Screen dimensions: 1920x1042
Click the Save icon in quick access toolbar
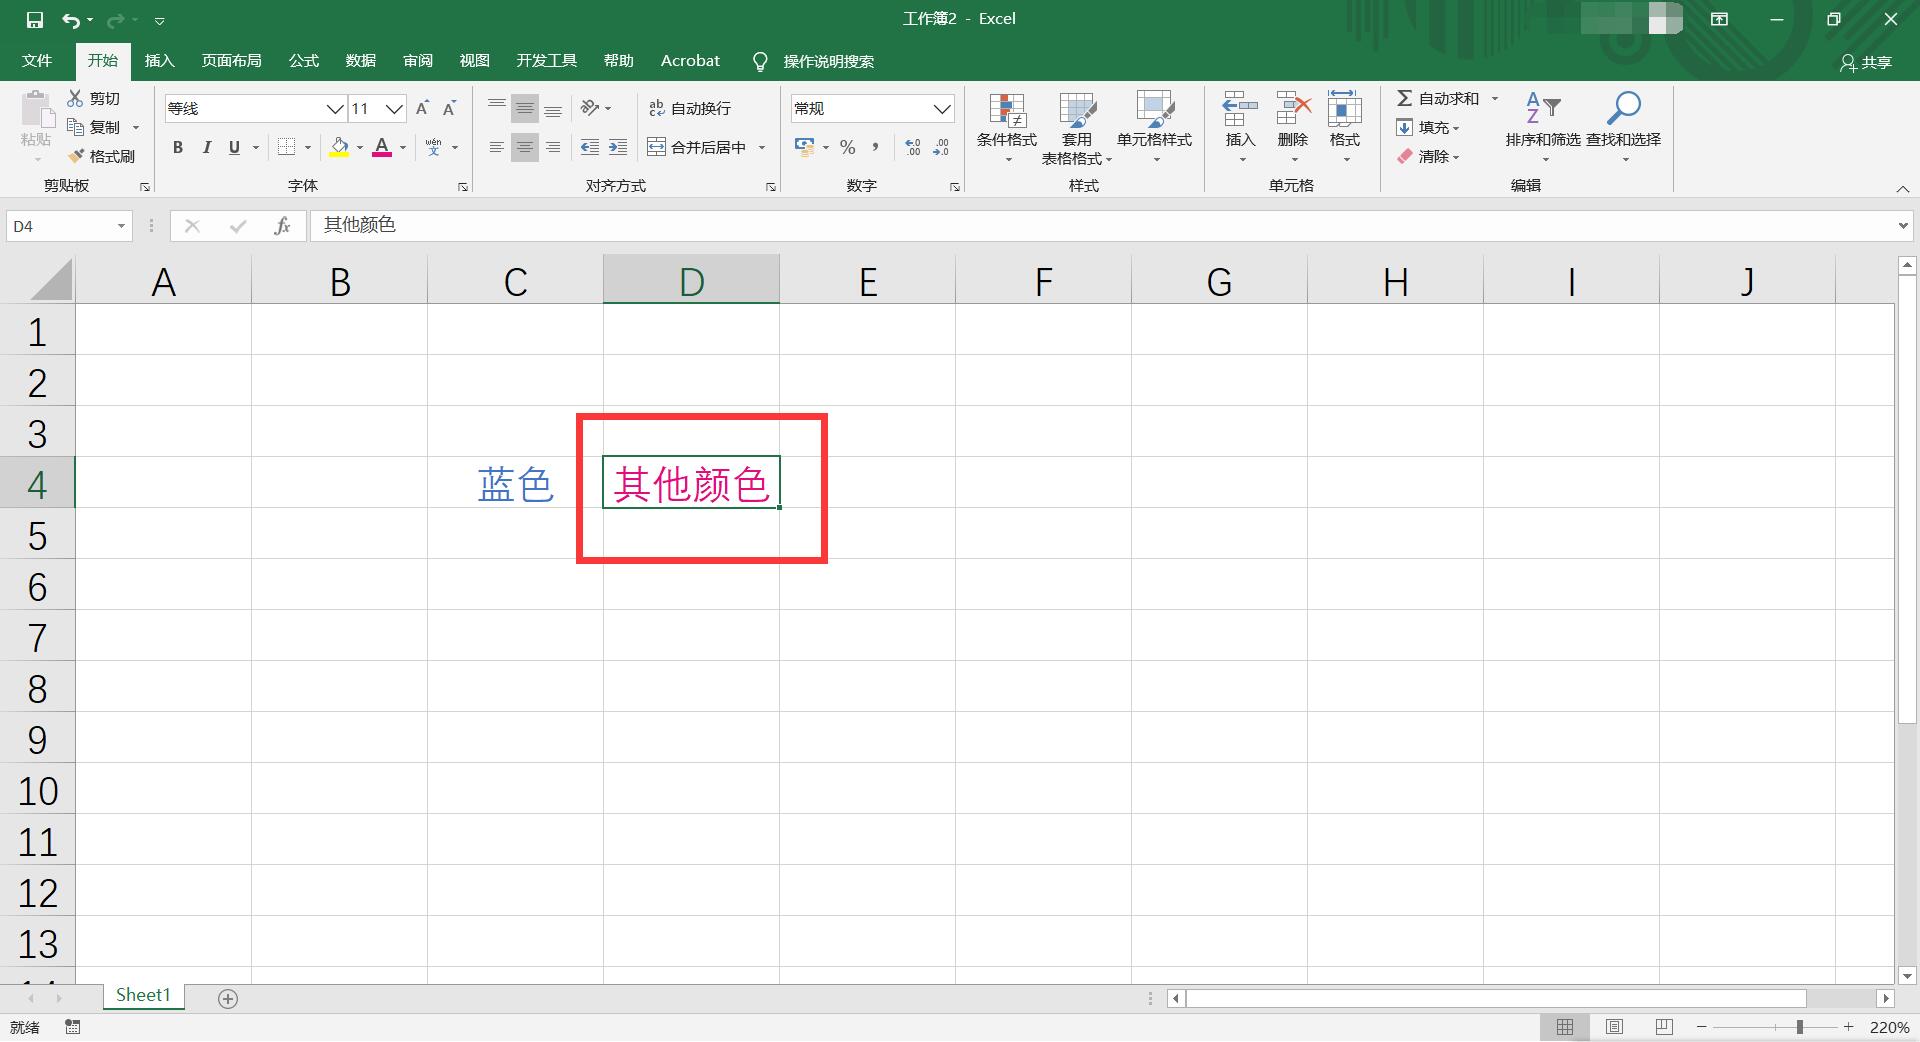tap(35, 19)
